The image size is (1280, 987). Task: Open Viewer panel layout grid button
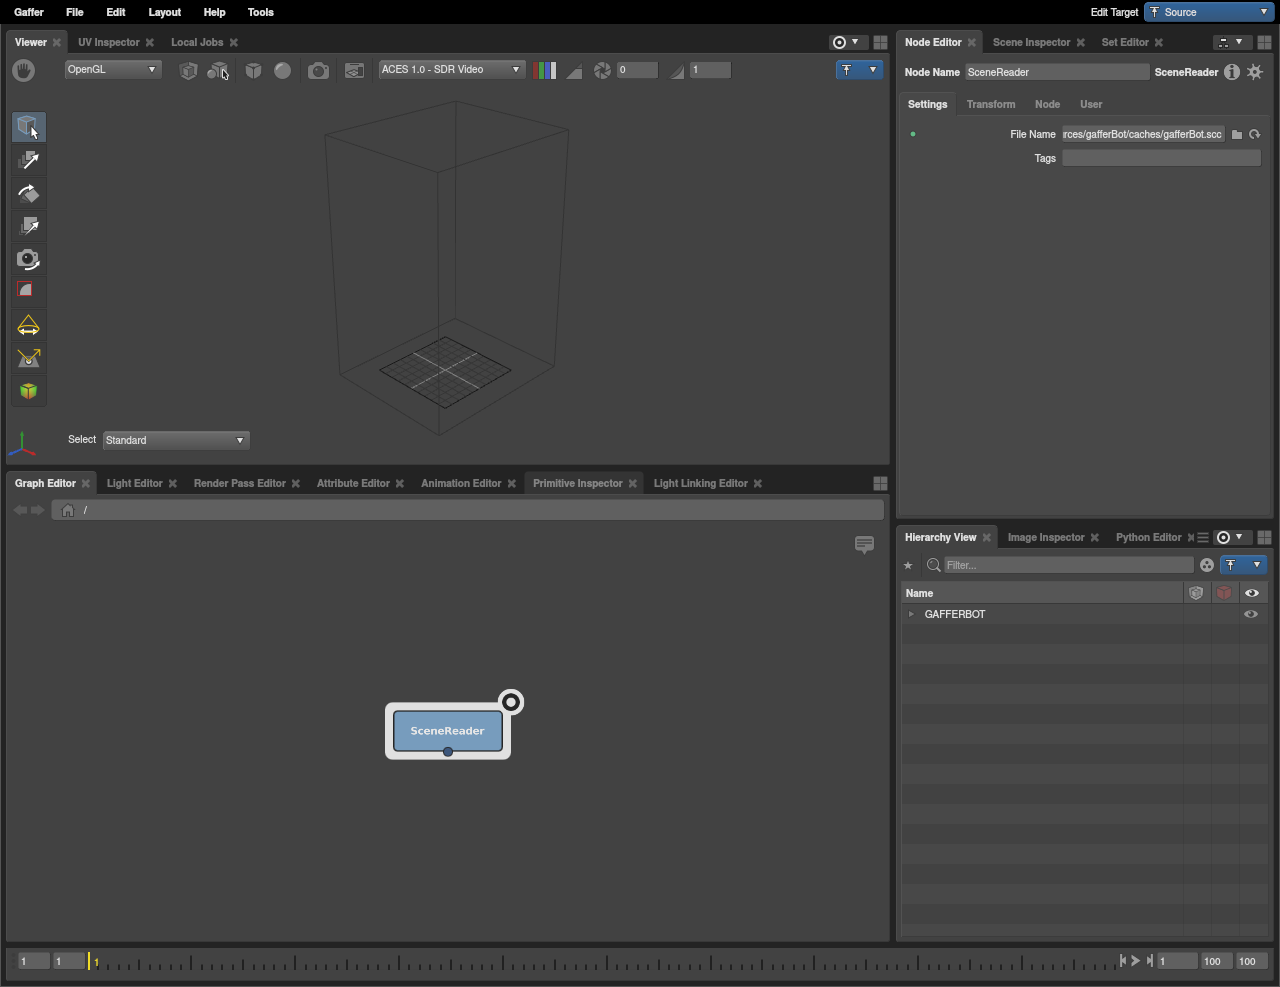[x=880, y=42]
